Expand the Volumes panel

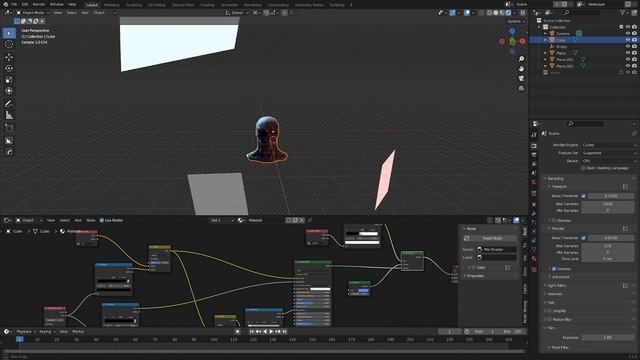coord(555,294)
